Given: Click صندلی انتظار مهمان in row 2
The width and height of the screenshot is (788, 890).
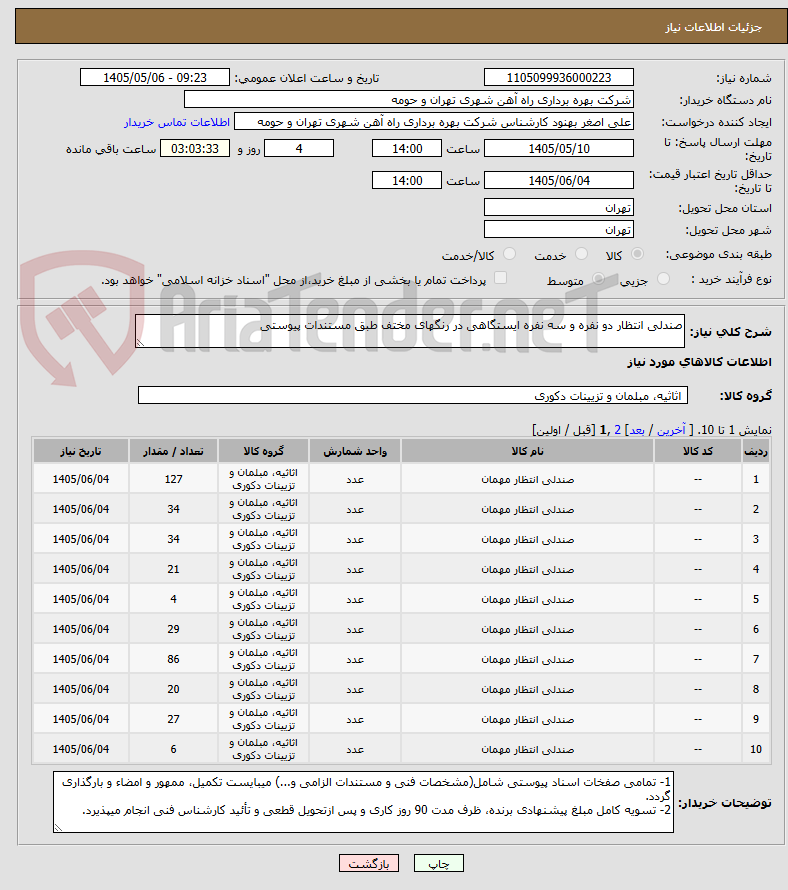Looking at the screenshot, I should click(x=527, y=510).
